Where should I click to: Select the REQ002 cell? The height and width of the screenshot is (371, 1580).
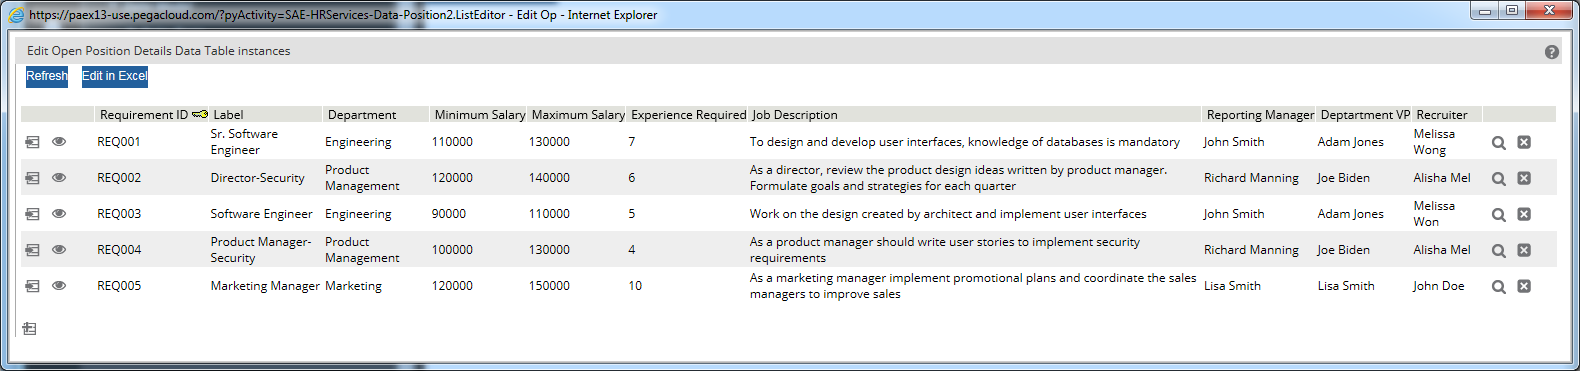[119, 178]
